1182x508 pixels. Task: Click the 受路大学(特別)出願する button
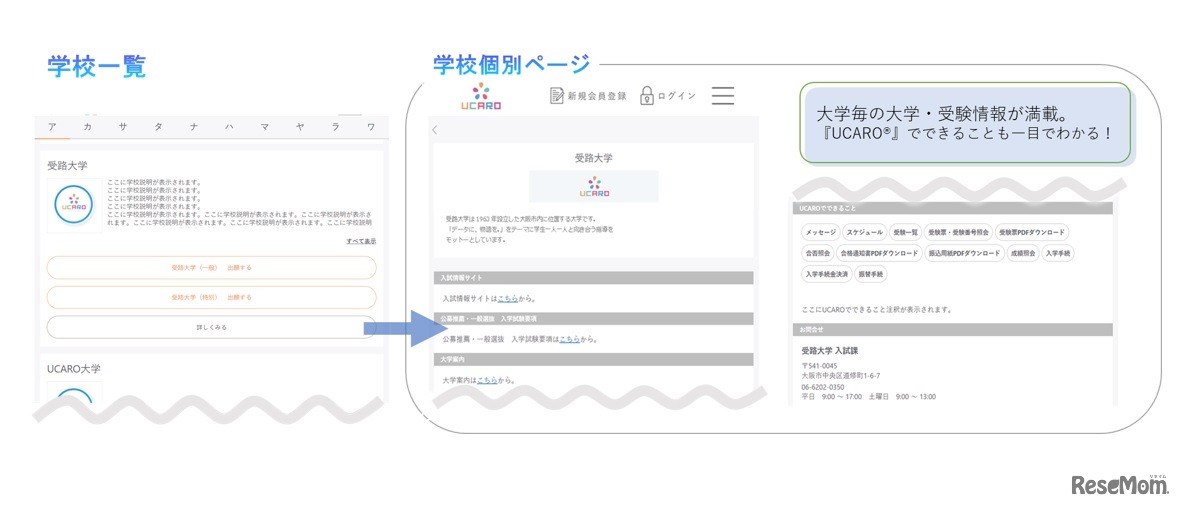(x=211, y=297)
